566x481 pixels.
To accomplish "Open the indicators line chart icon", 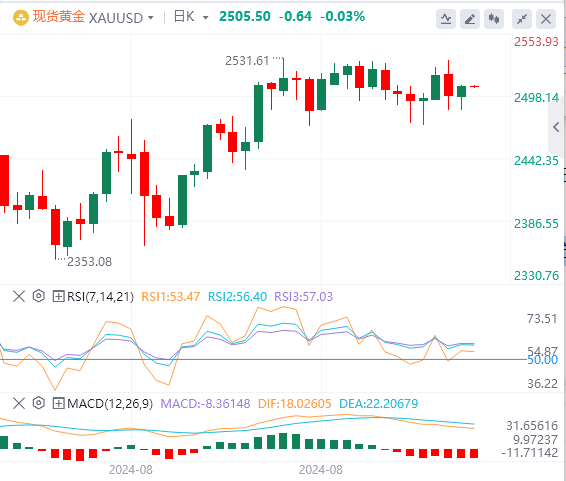I will (x=446, y=19).
